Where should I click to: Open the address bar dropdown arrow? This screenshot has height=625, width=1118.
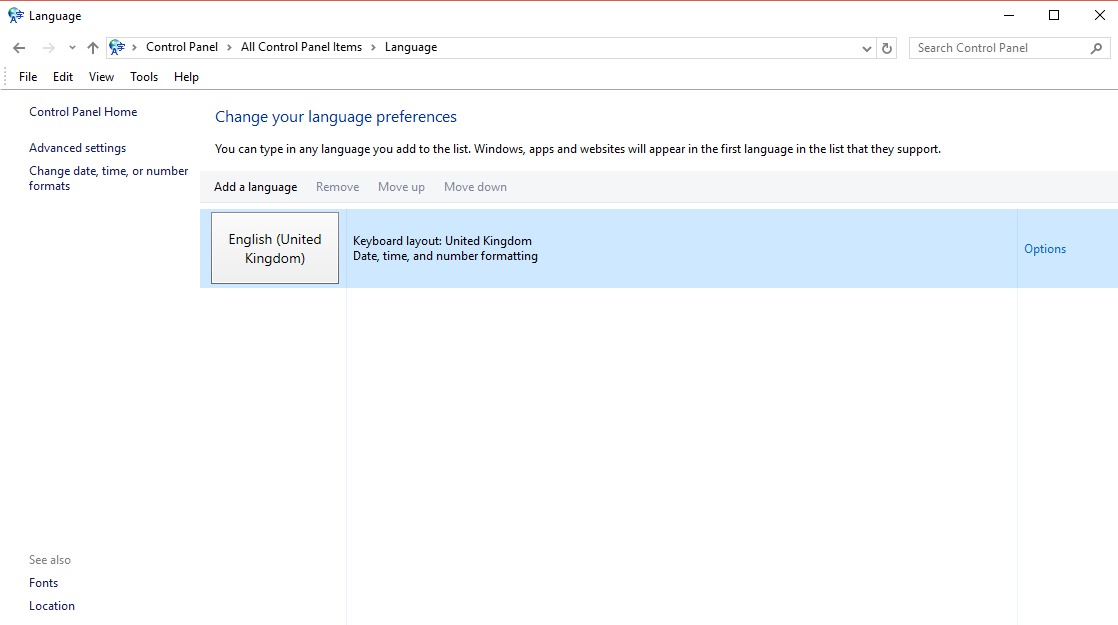coord(866,47)
